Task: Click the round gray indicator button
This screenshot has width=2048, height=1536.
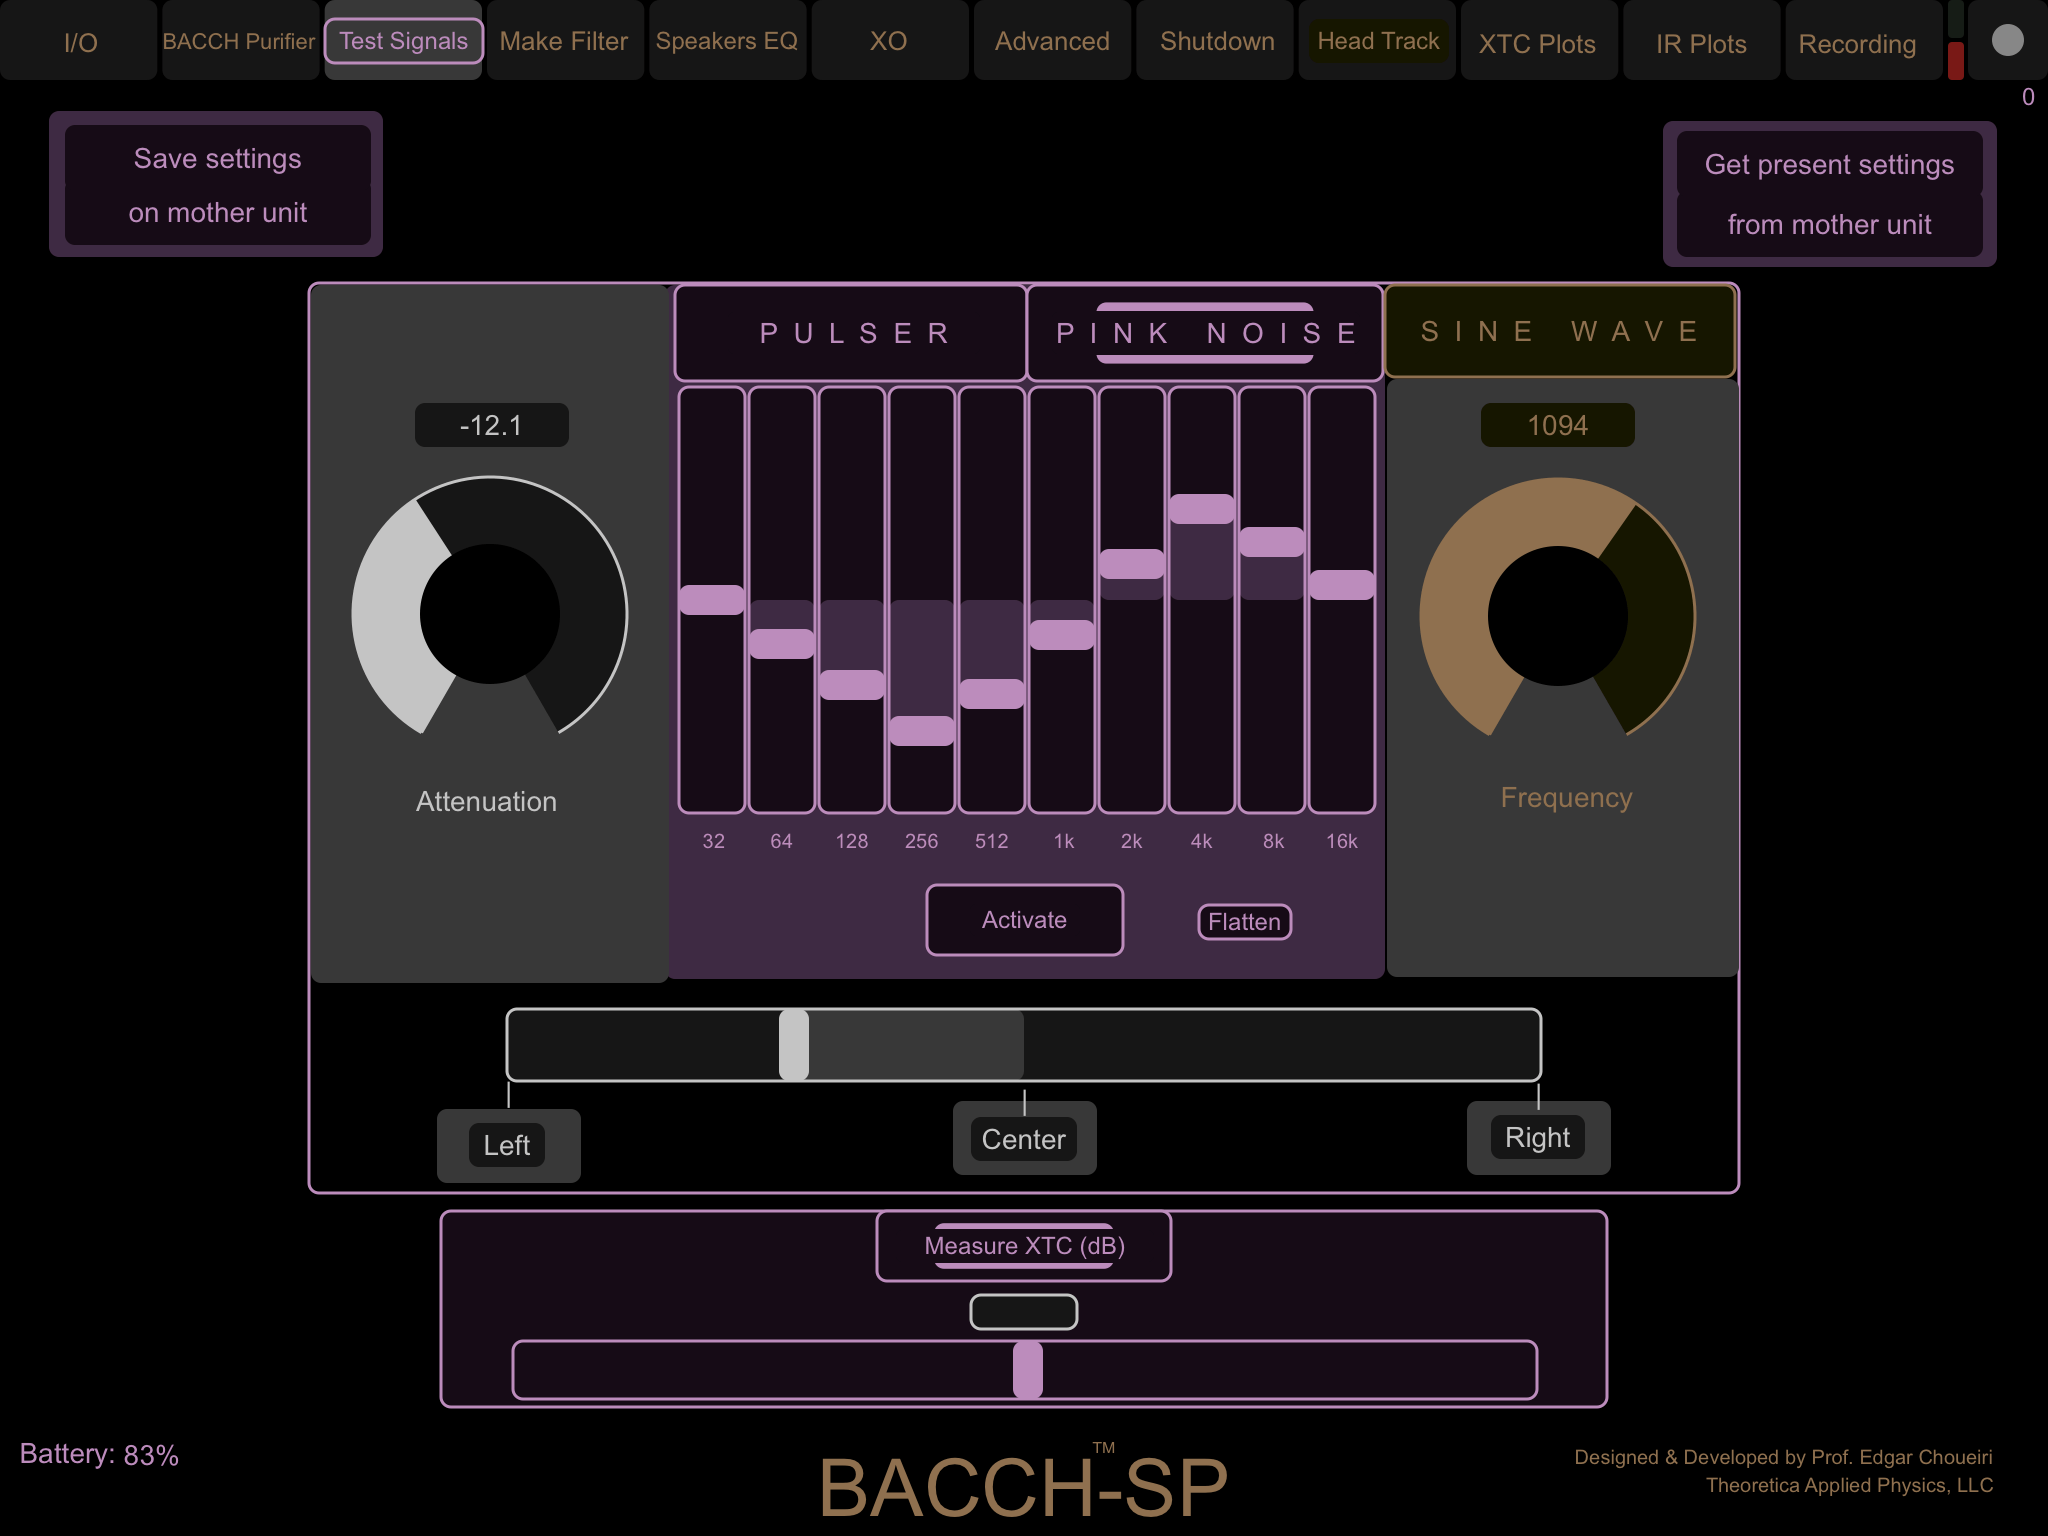Action: click(2007, 40)
